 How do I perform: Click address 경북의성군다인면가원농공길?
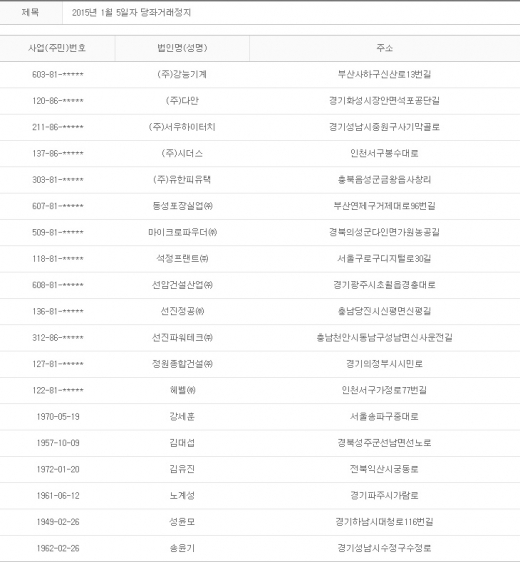(x=385, y=232)
